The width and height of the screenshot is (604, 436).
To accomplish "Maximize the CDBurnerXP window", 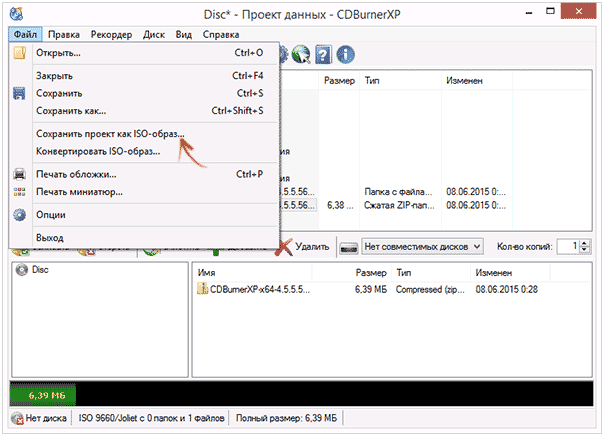I will click(x=550, y=12).
